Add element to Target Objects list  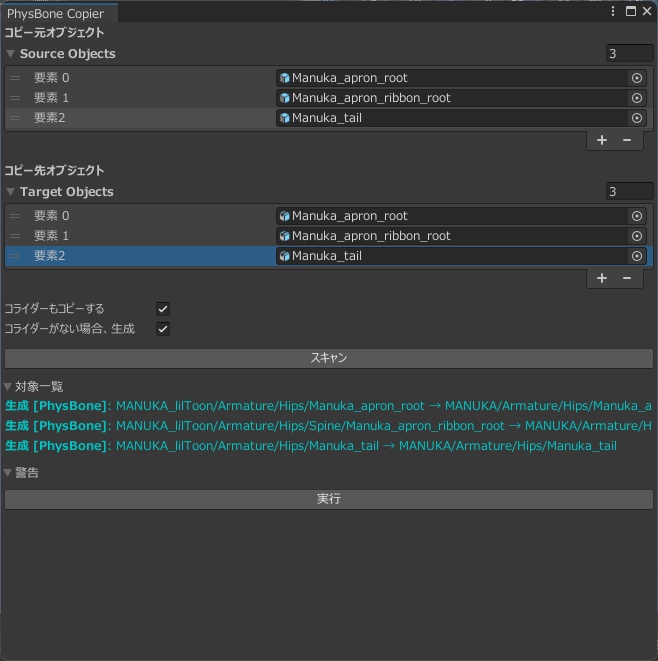point(602,278)
